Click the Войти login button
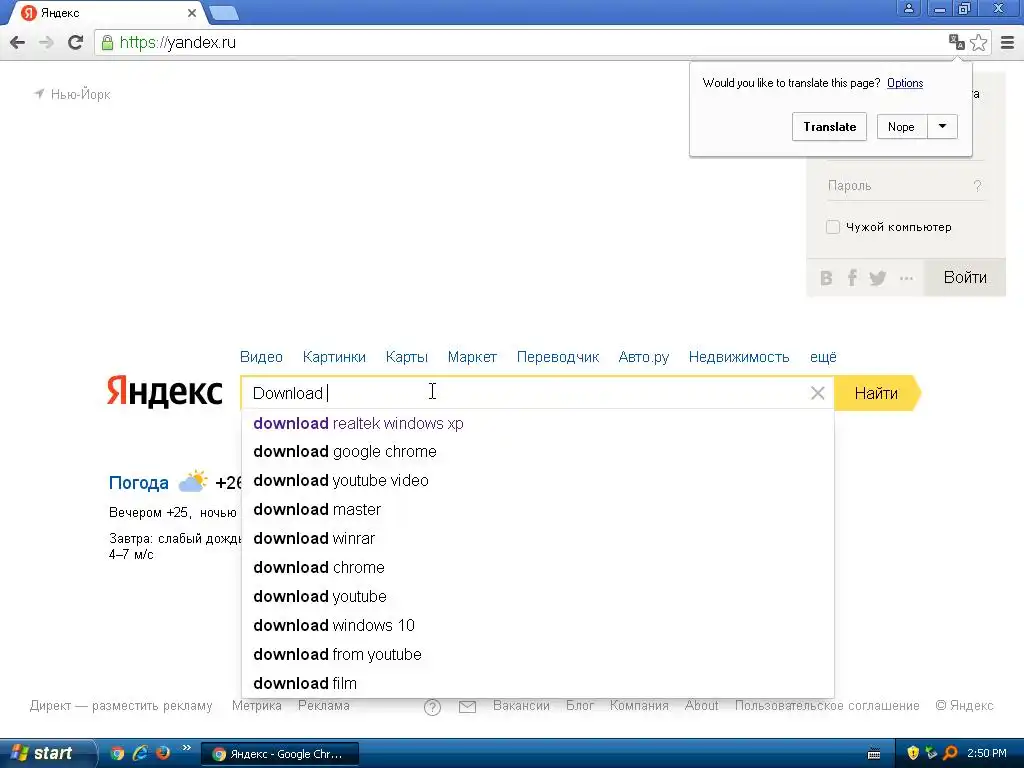The image size is (1024, 768). [965, 278]
